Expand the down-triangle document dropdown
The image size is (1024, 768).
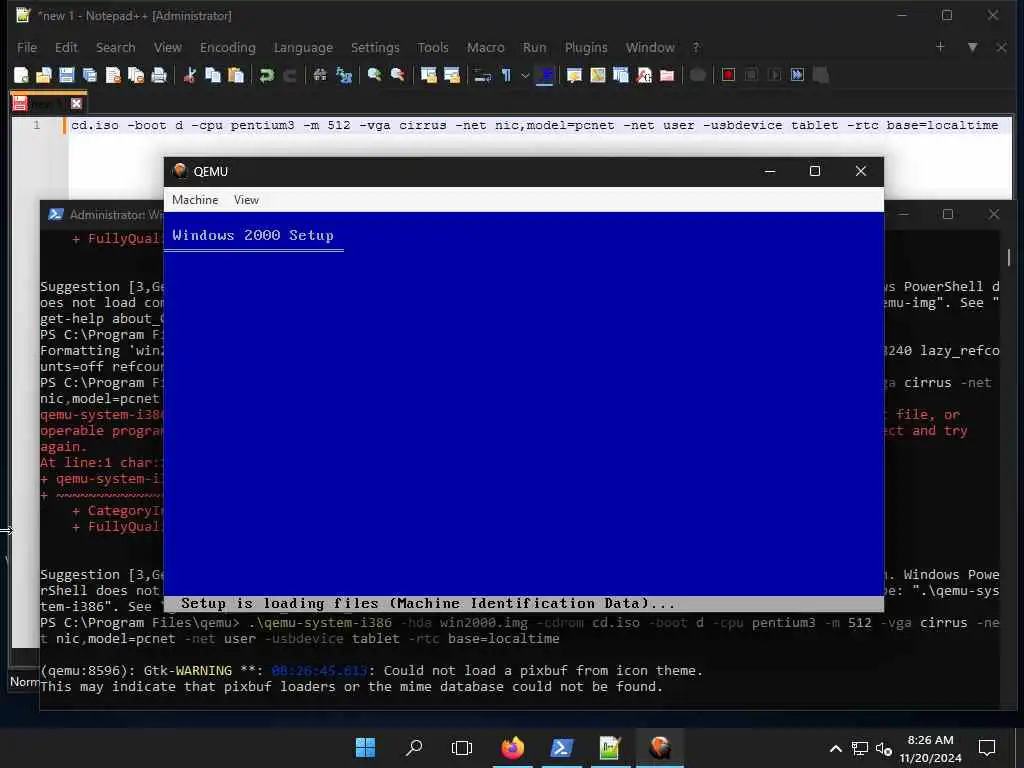point(972,47)
